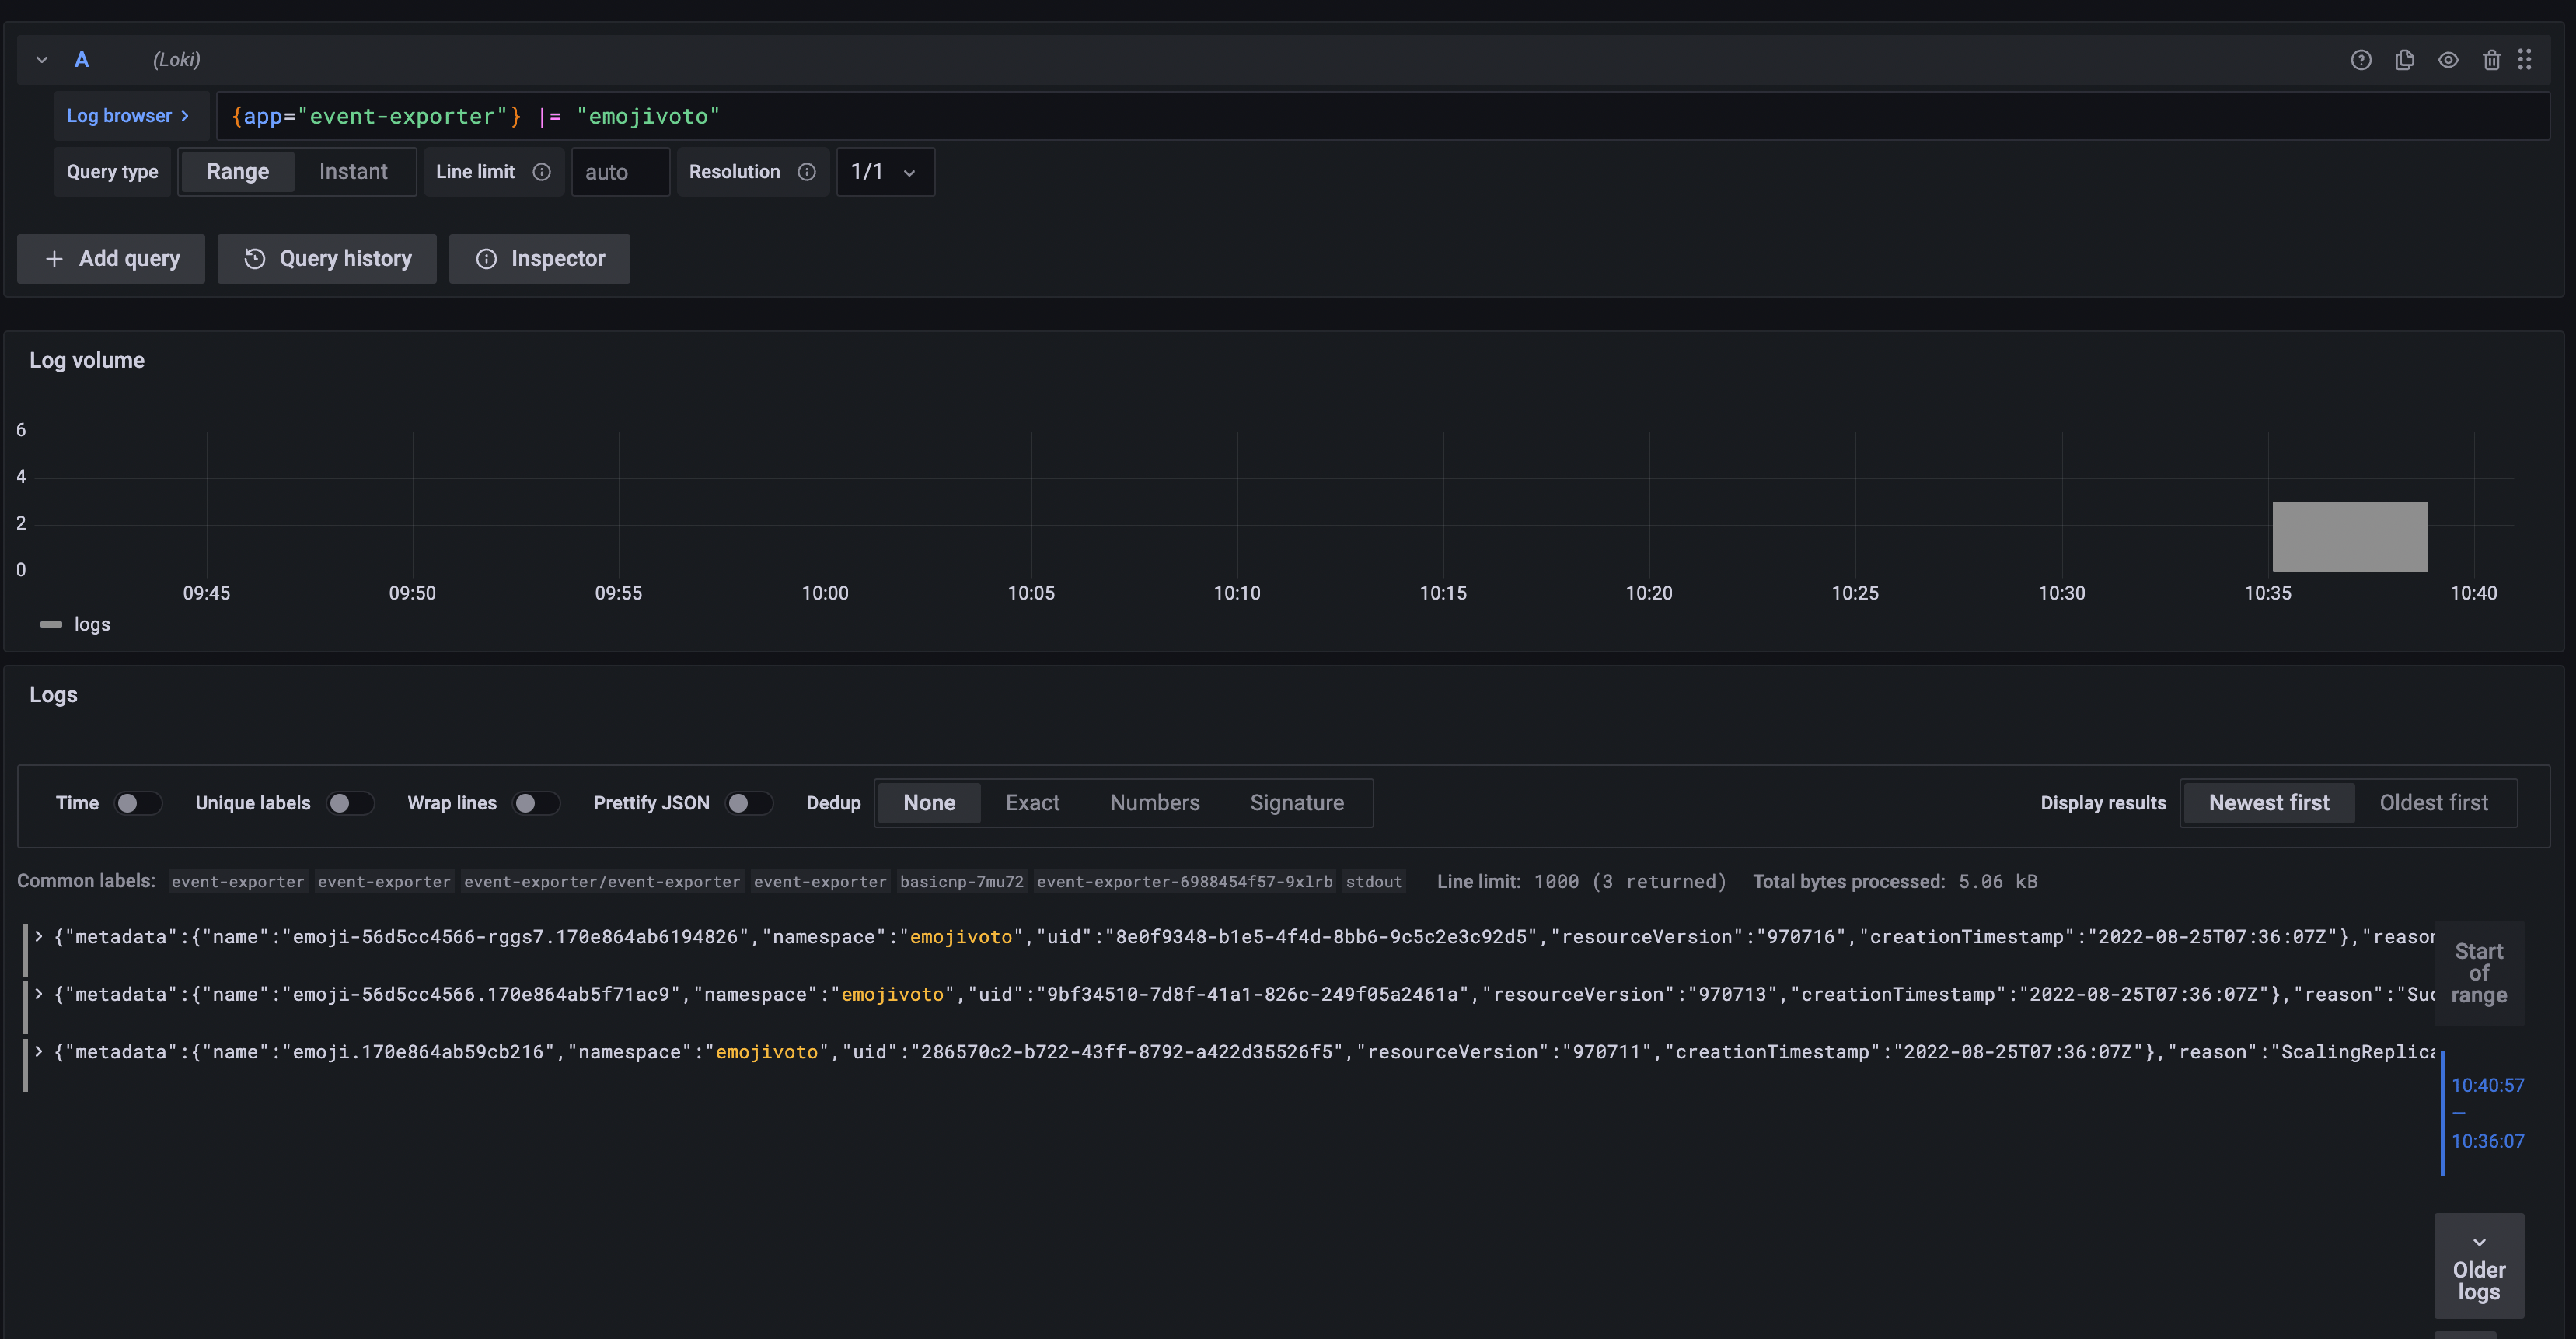Click Add query button
Screen dimensions: 2576x1339
[x=111, y=259]
